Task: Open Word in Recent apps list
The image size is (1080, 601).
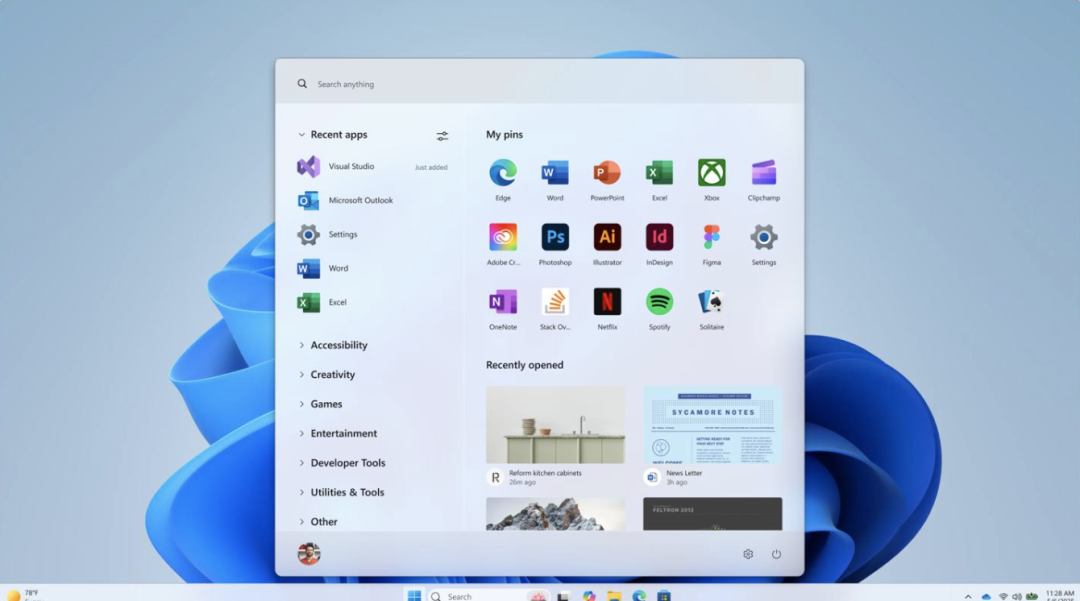Action: click(x=372, y=268)
